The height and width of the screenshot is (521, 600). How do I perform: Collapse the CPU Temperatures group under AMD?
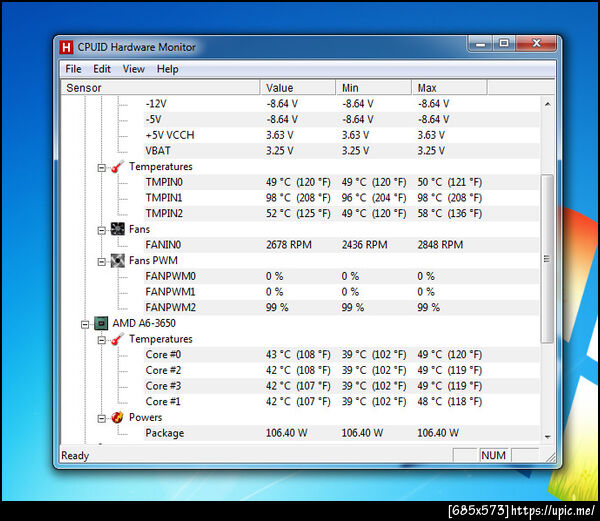pos(101,340)
